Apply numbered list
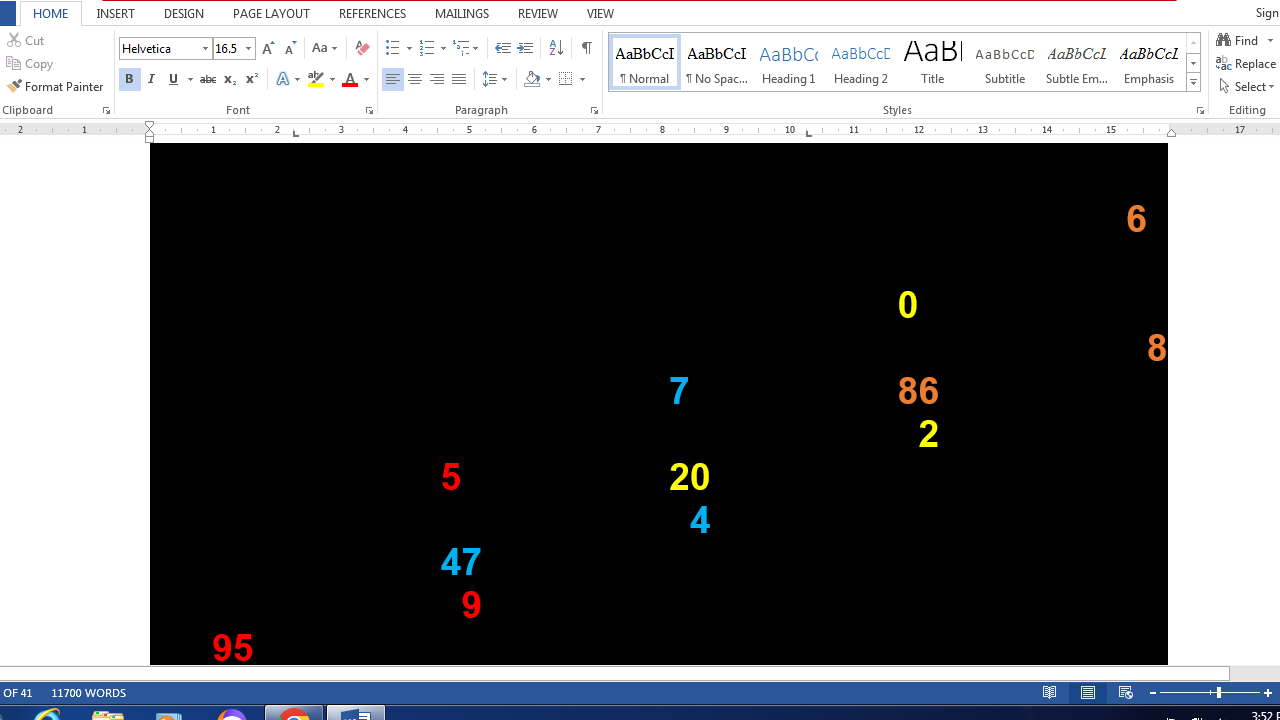Image resolution: width=1280 pixels, height=720 pixels. click(x=427, y=48)
